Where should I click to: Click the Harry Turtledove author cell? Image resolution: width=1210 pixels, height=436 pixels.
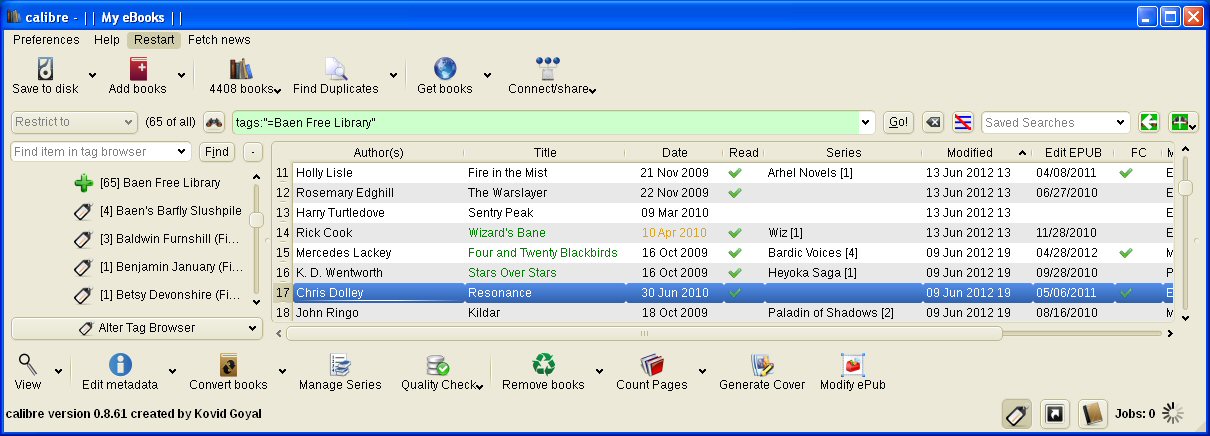(336, 213)
